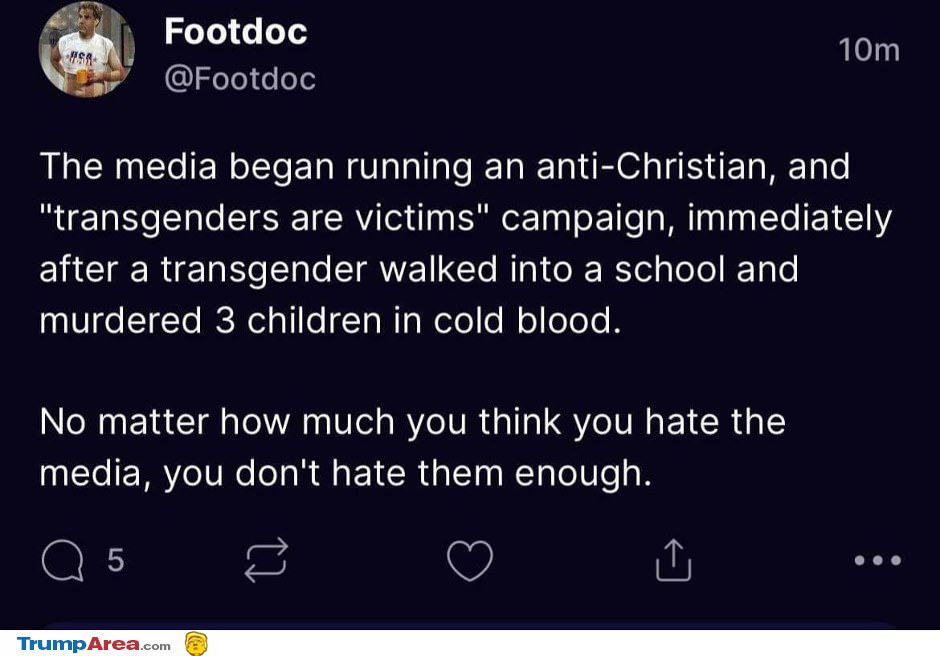The height and width of the screenshot is (656, 940).
Task: Open post by clicking the first paragraph
Action: [x=466, y=243]
